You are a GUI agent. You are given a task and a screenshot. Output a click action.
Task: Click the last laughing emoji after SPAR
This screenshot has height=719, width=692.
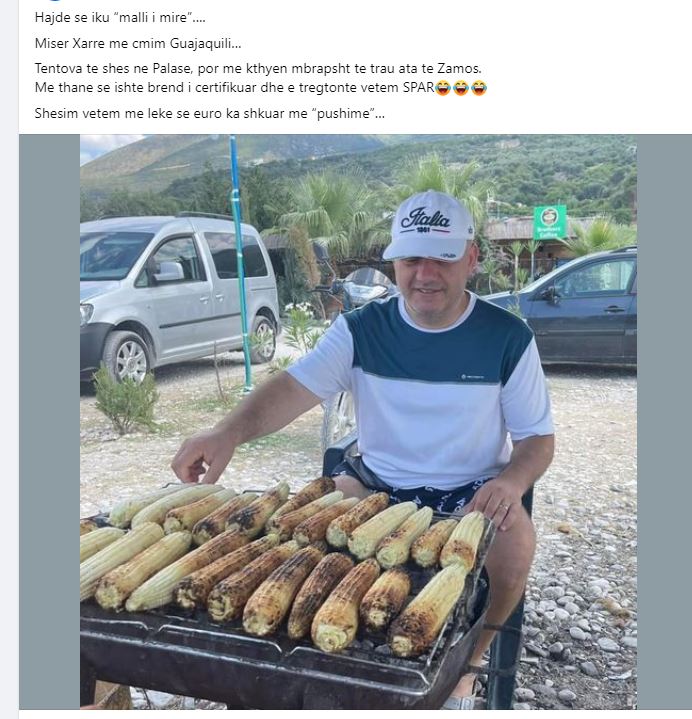point(479,88)
